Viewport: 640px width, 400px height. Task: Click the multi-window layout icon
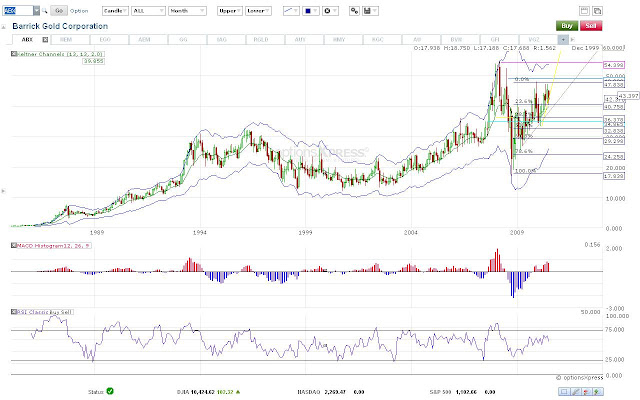598,11
